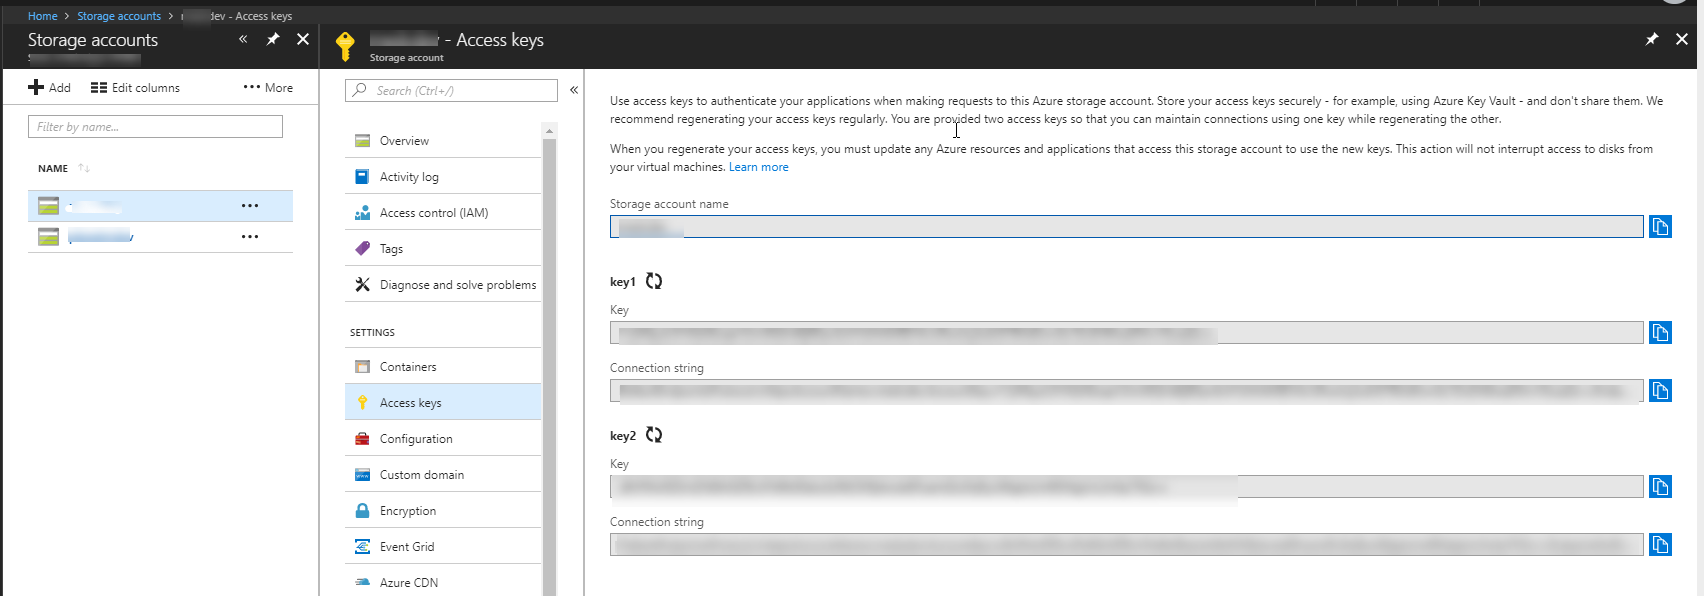Open Edit columns
Image resolution: width=1704 pixels, height=596 pixels.
pyautogui.click(x=136, y=88)
